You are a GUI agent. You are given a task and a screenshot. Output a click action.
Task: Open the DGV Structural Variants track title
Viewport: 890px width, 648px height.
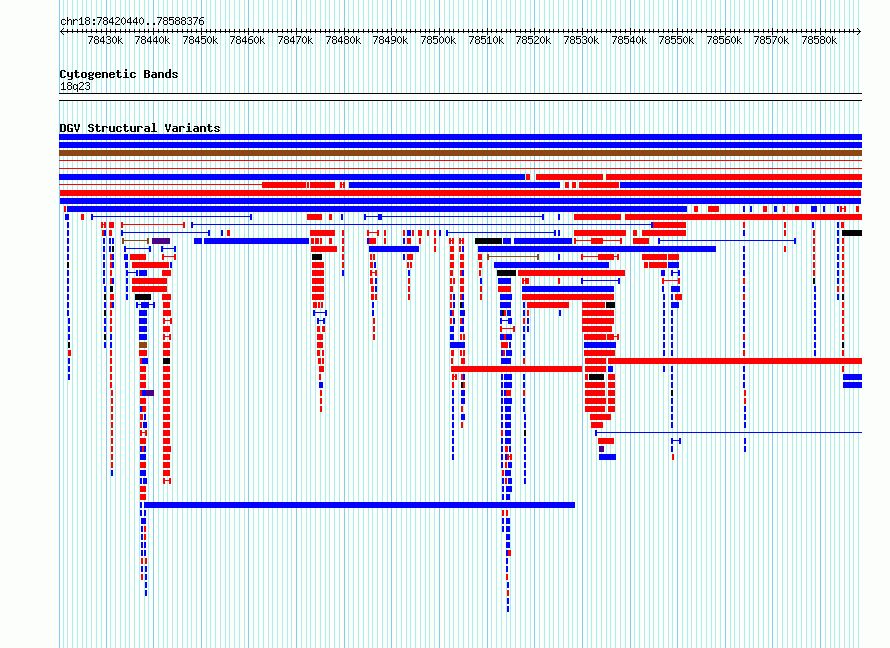[140, 128]
